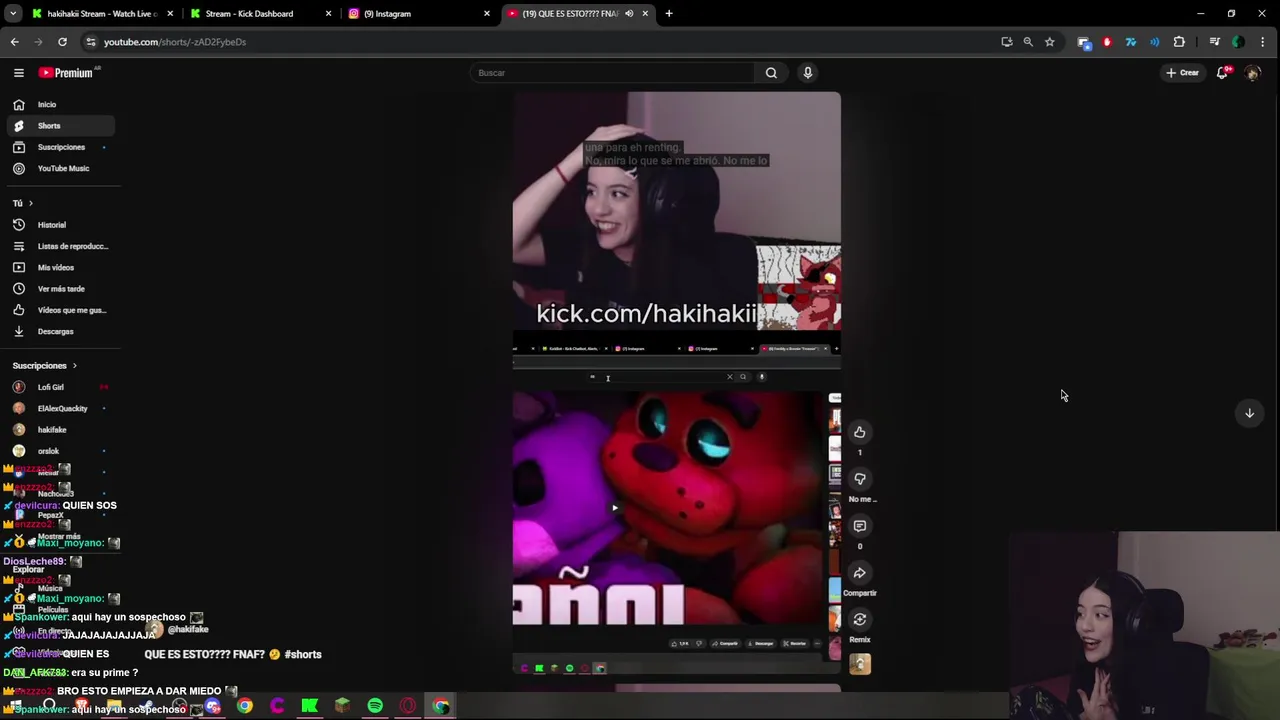Screen dimensions: 1280x720
Task: View site information icon in address bar
Action: [x=90, y=42]
